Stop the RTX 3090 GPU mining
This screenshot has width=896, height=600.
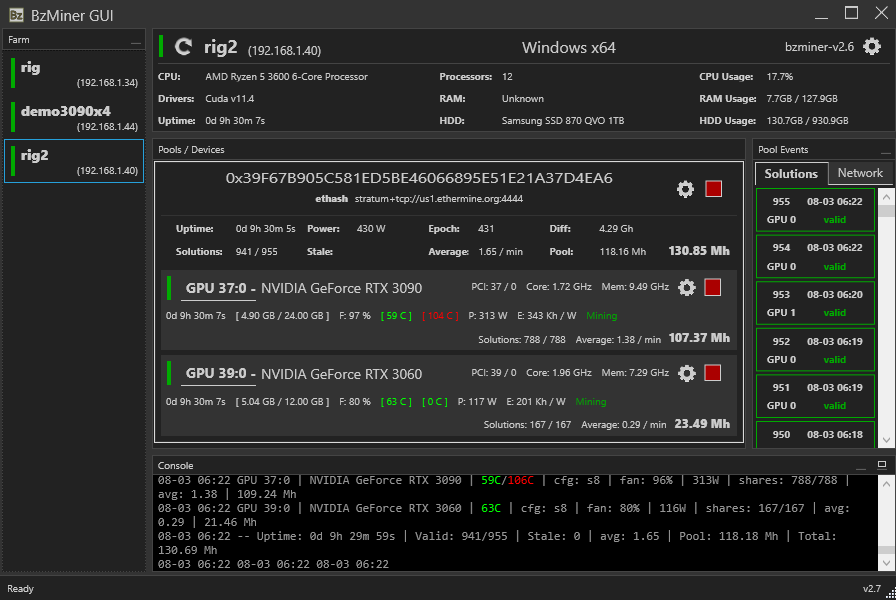pyautogui.click(x=713, y=287)
